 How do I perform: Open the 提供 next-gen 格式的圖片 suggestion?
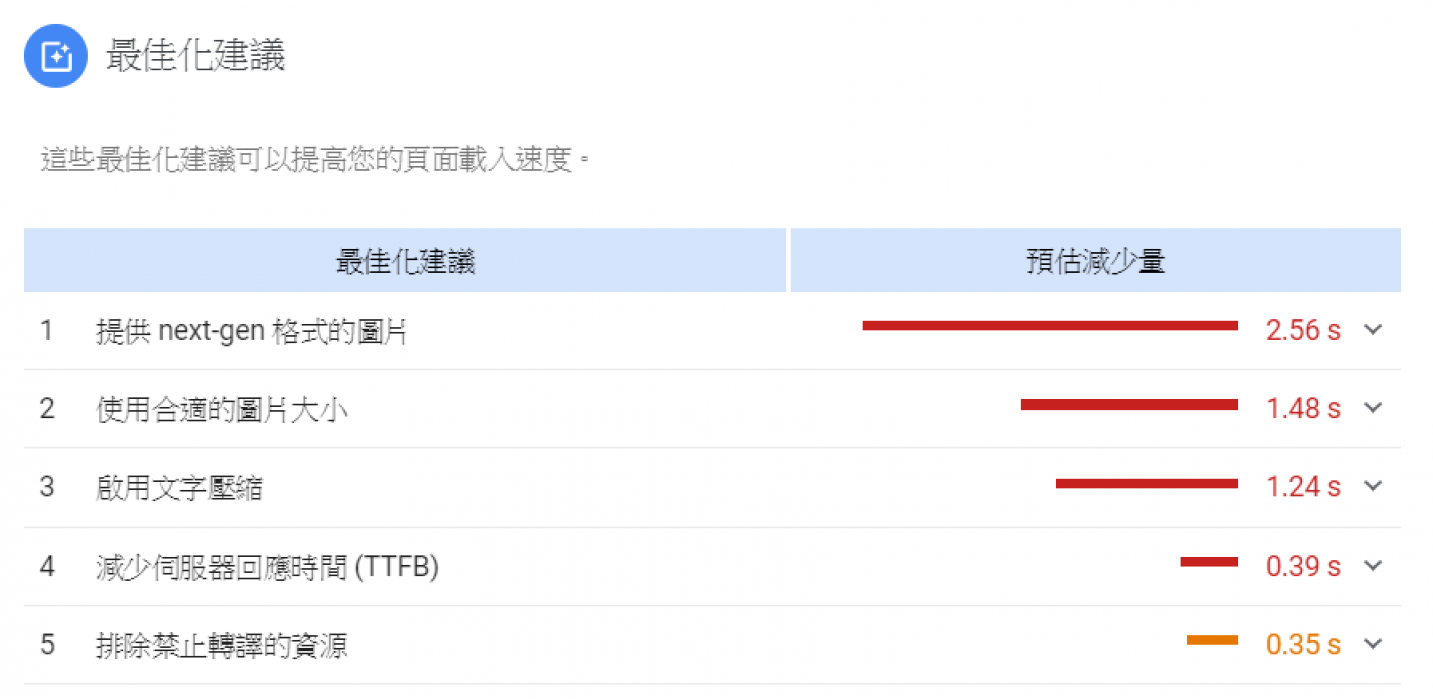[252, 331]
